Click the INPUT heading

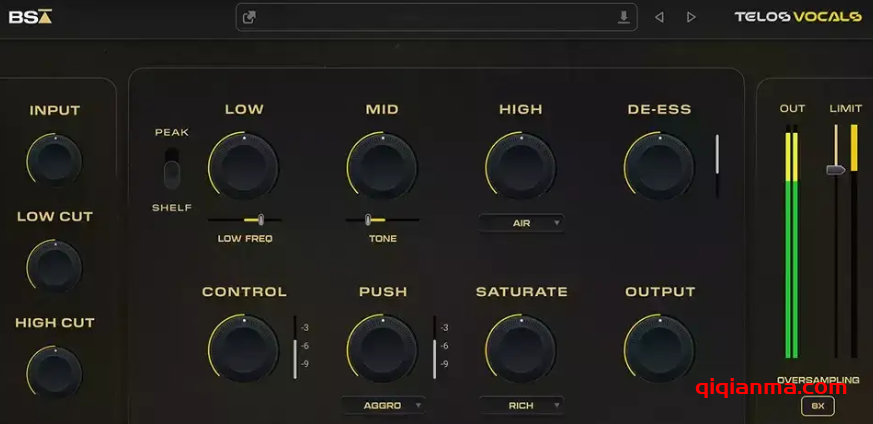point(55,111)
